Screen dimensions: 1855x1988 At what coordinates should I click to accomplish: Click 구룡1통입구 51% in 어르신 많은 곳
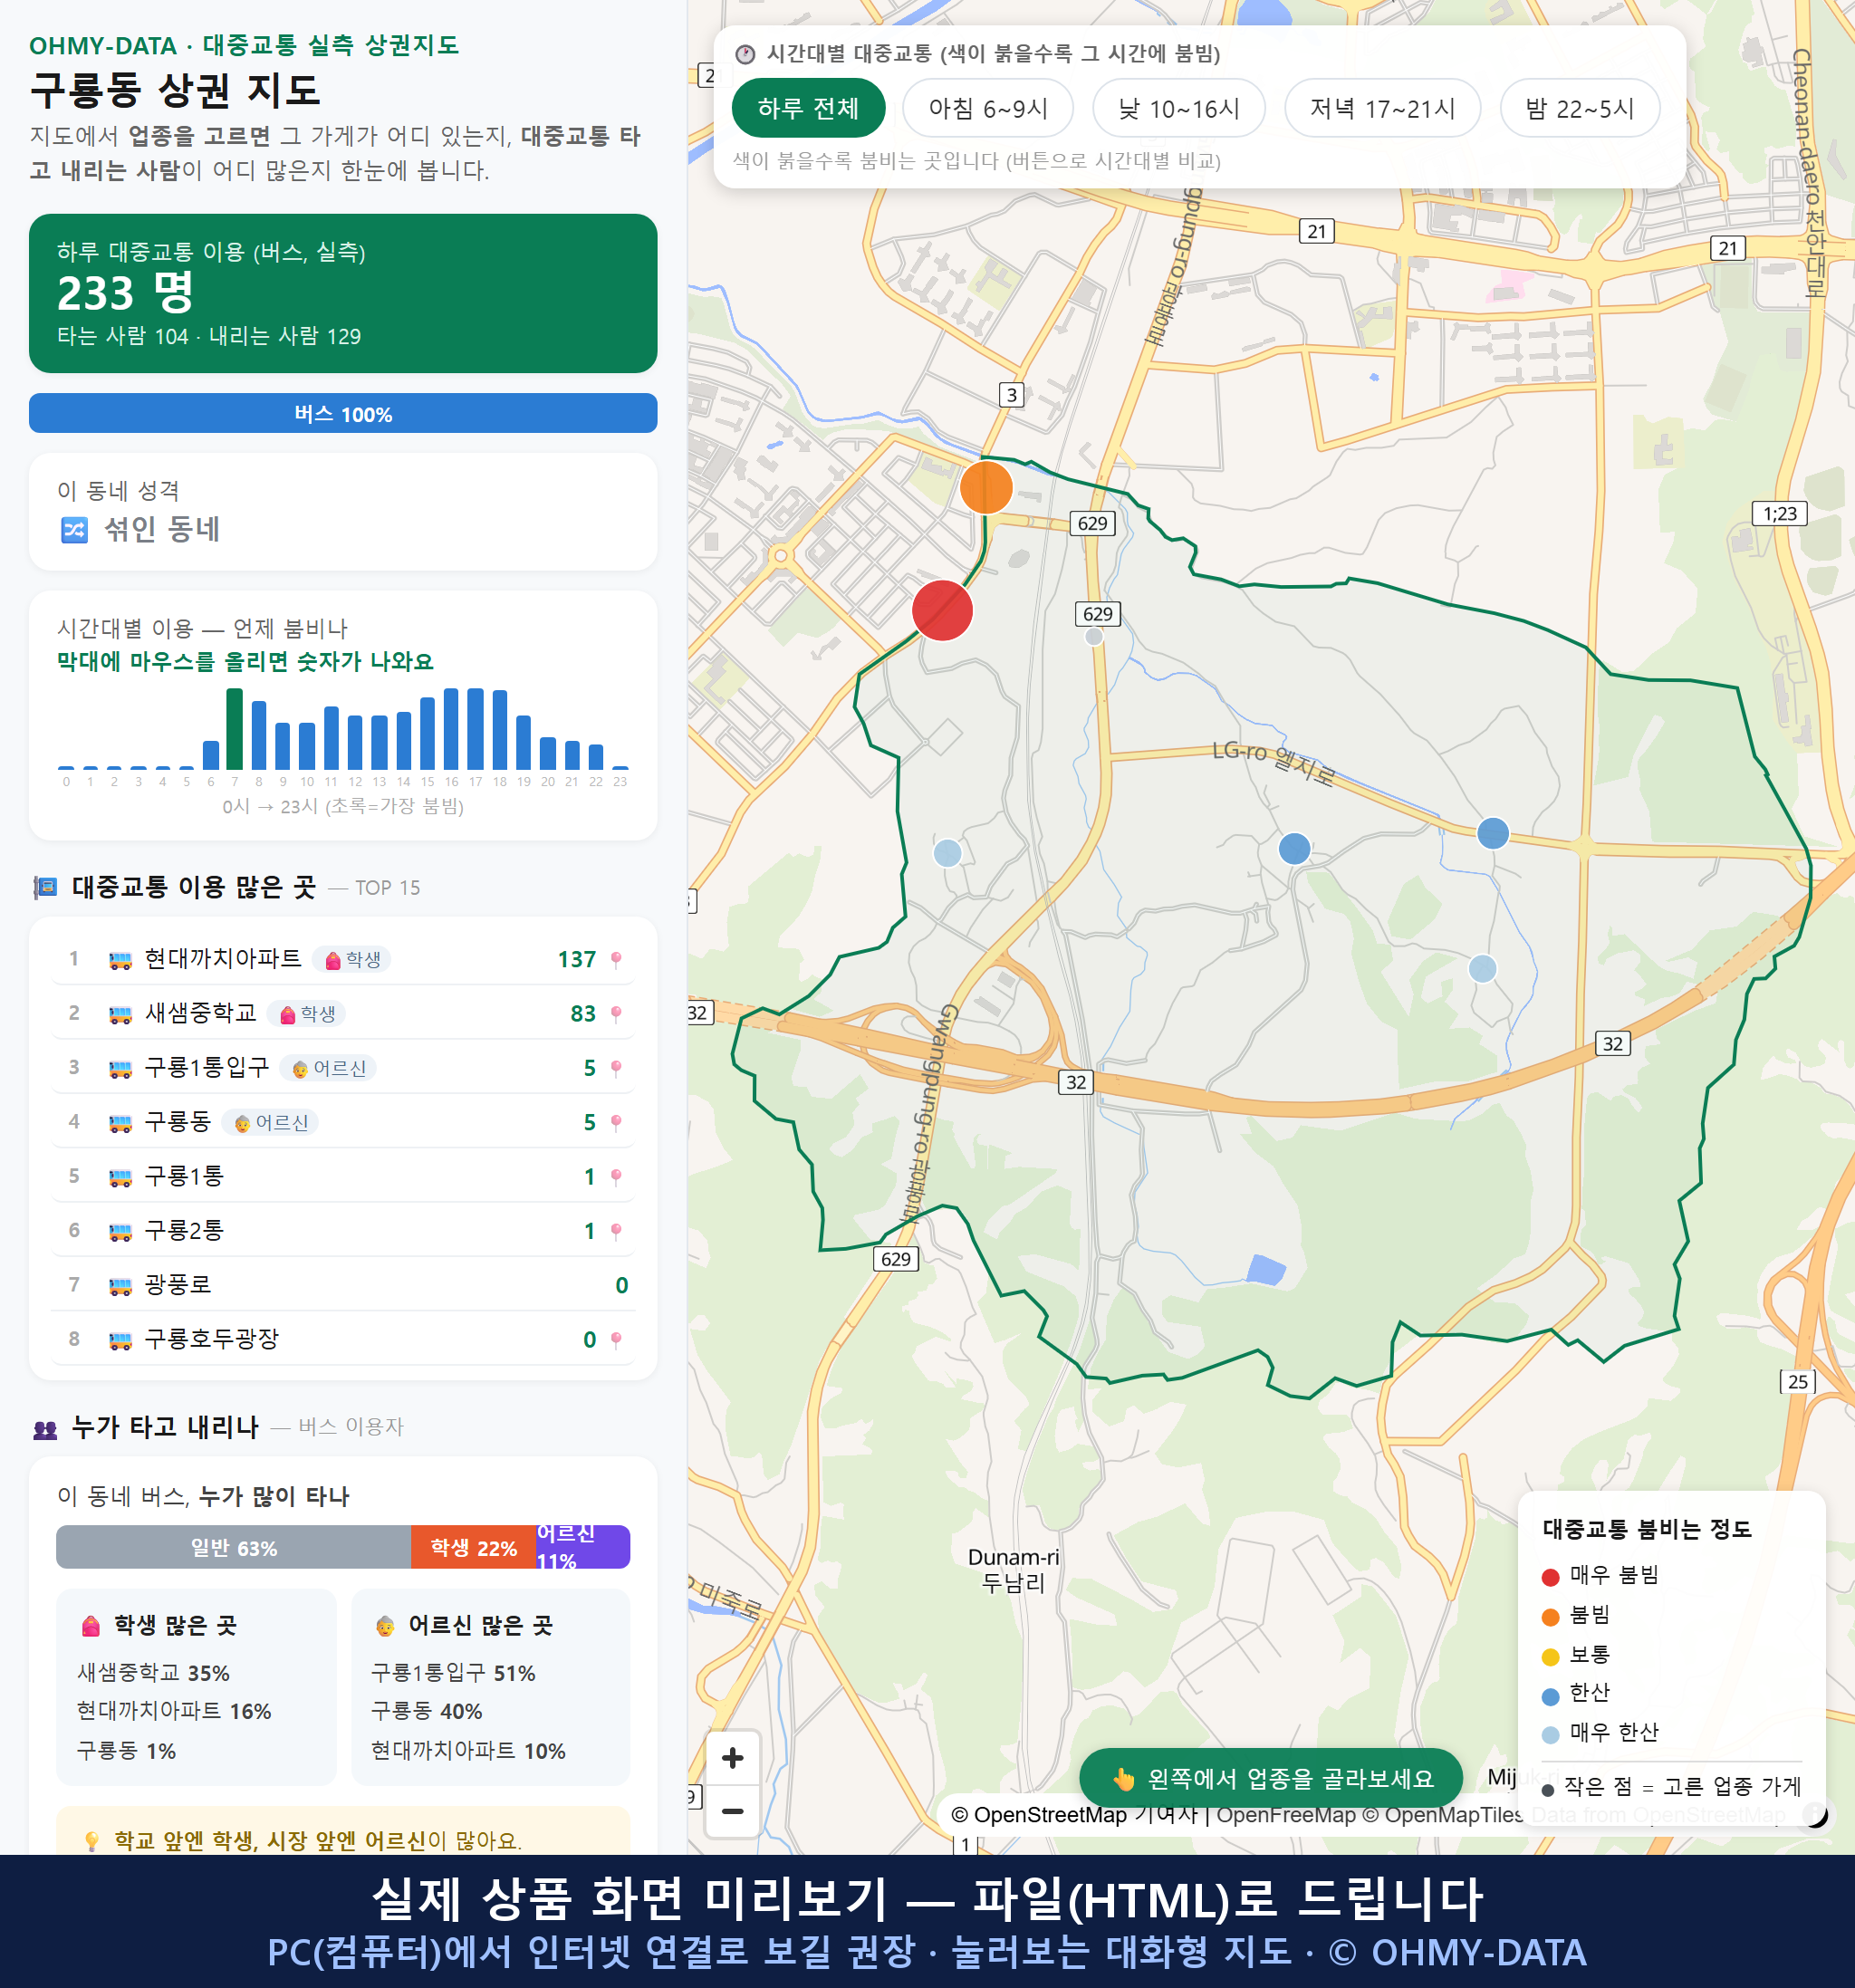453,1673
